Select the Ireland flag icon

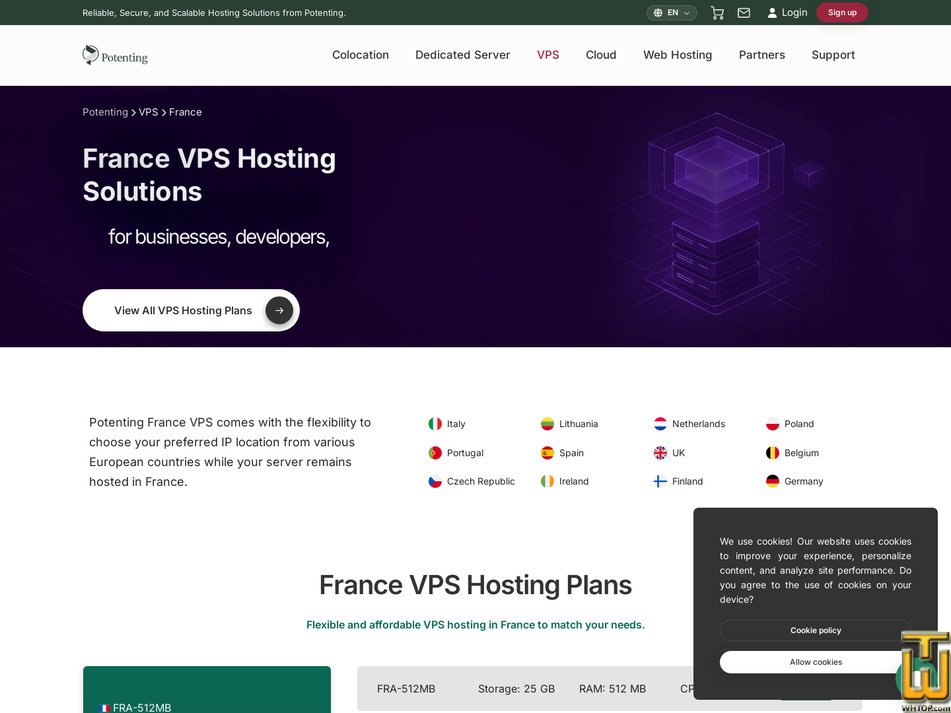tap(547, 481)
